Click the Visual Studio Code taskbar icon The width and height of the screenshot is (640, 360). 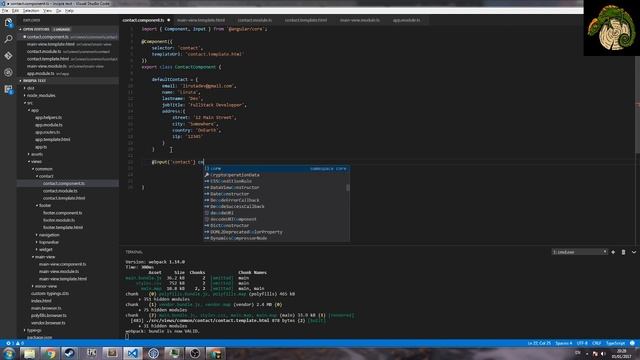(x=132, y=353)
